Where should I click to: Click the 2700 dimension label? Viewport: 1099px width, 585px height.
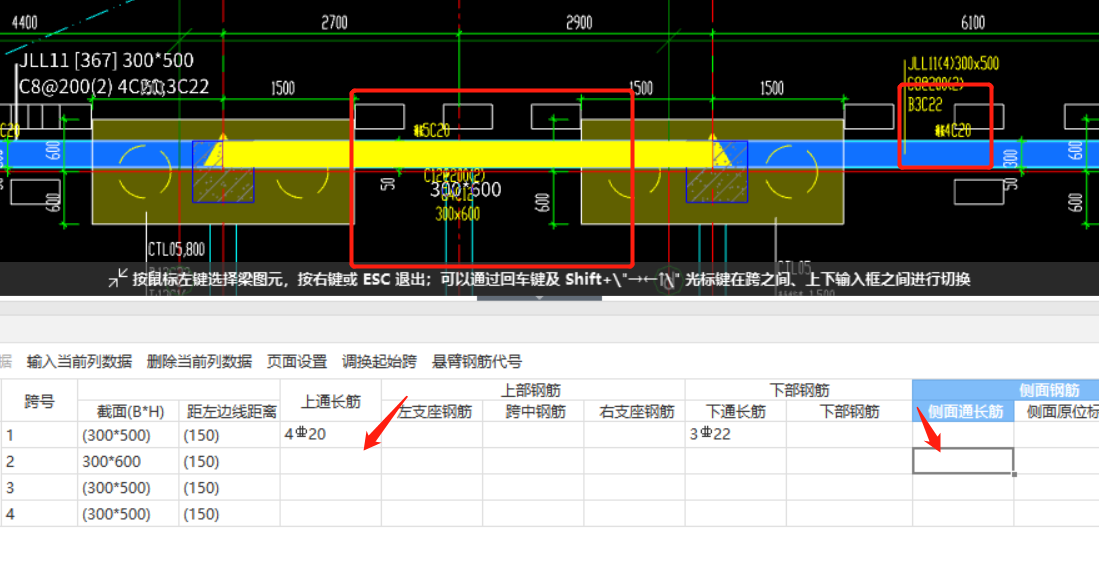tap(334, 23)
